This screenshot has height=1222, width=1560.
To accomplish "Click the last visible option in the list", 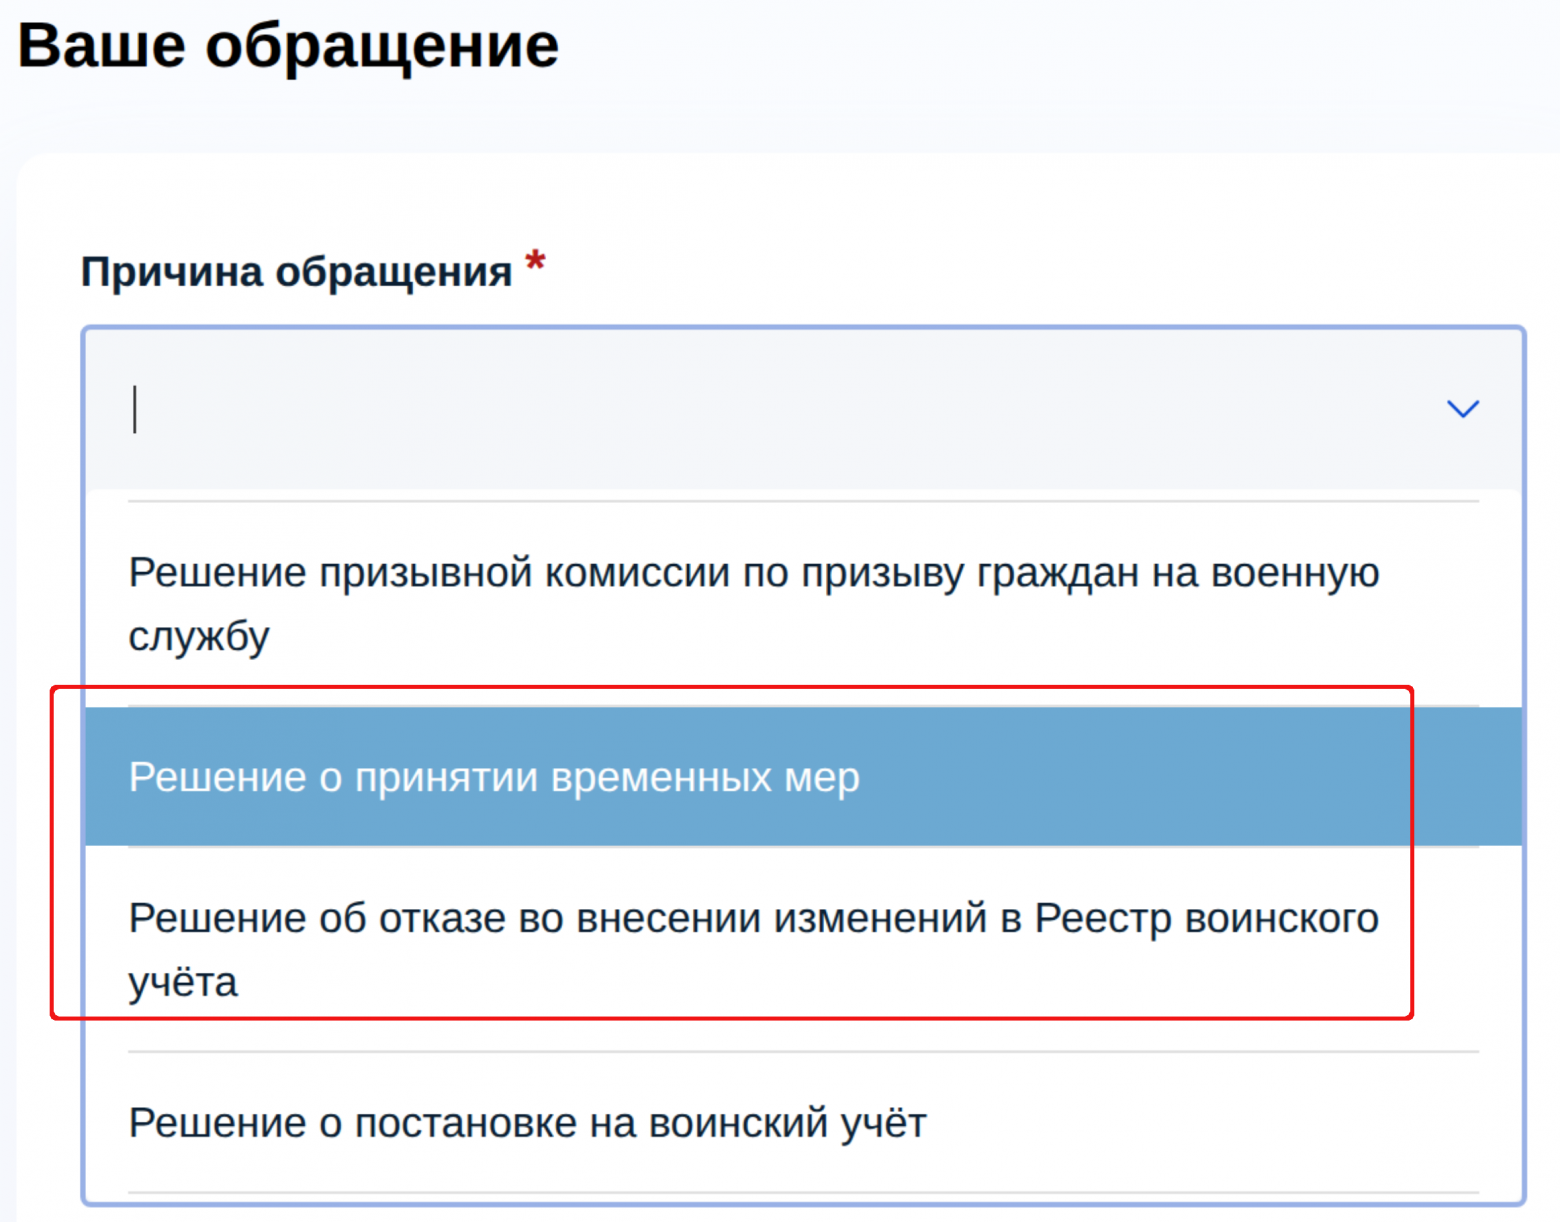I will 527,1122.
